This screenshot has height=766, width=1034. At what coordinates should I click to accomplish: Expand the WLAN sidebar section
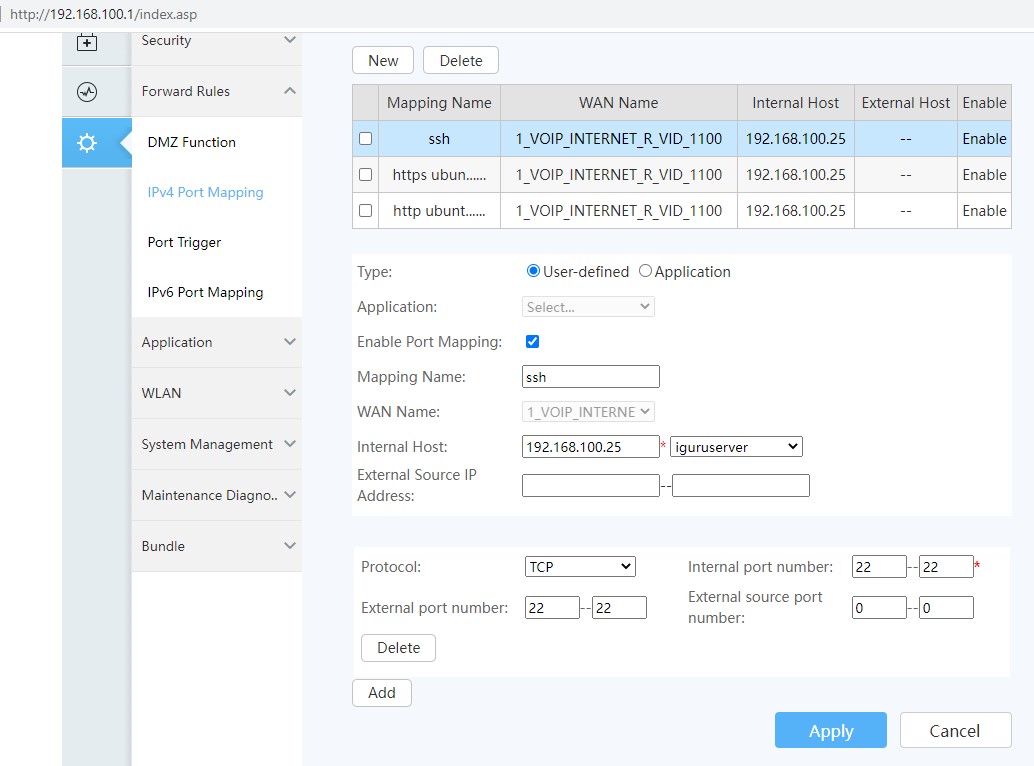coord(217,393)
